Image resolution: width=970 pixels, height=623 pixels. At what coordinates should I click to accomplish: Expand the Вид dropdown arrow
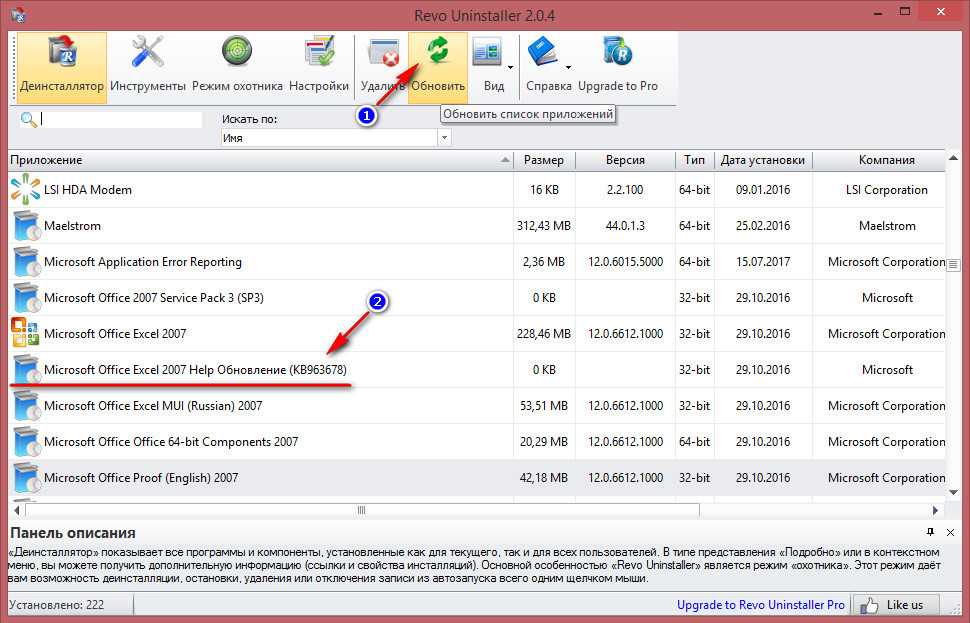click(x=511, y=67)
